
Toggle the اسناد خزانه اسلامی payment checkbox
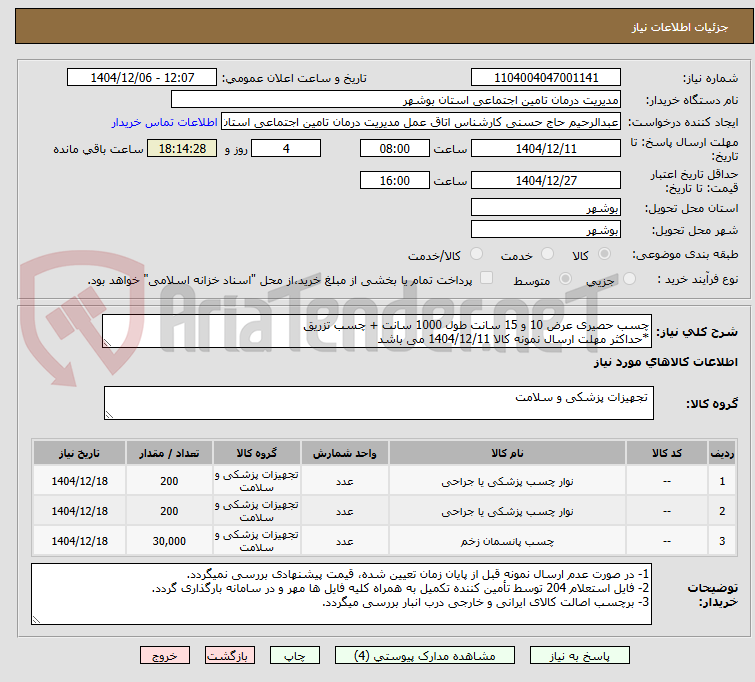coord(487,277)
